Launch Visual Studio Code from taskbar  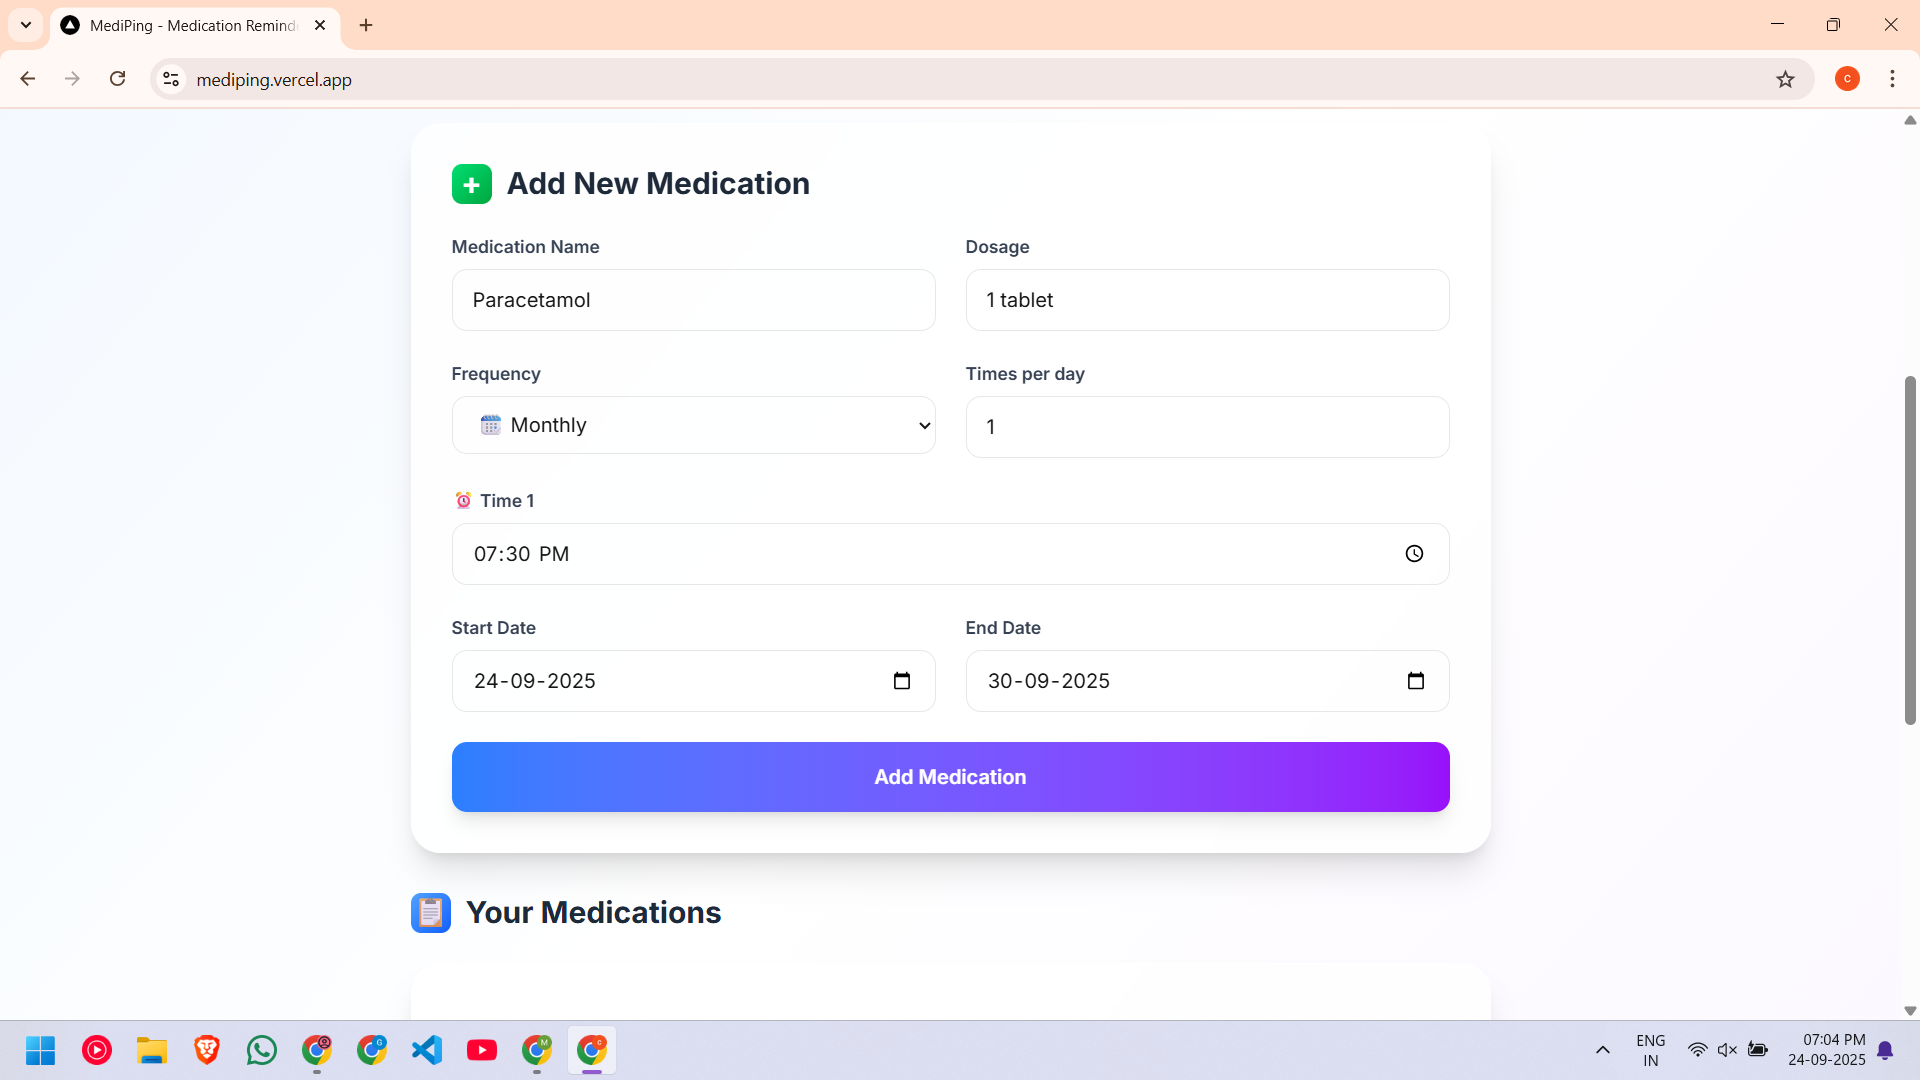[x=427, y=1050]
